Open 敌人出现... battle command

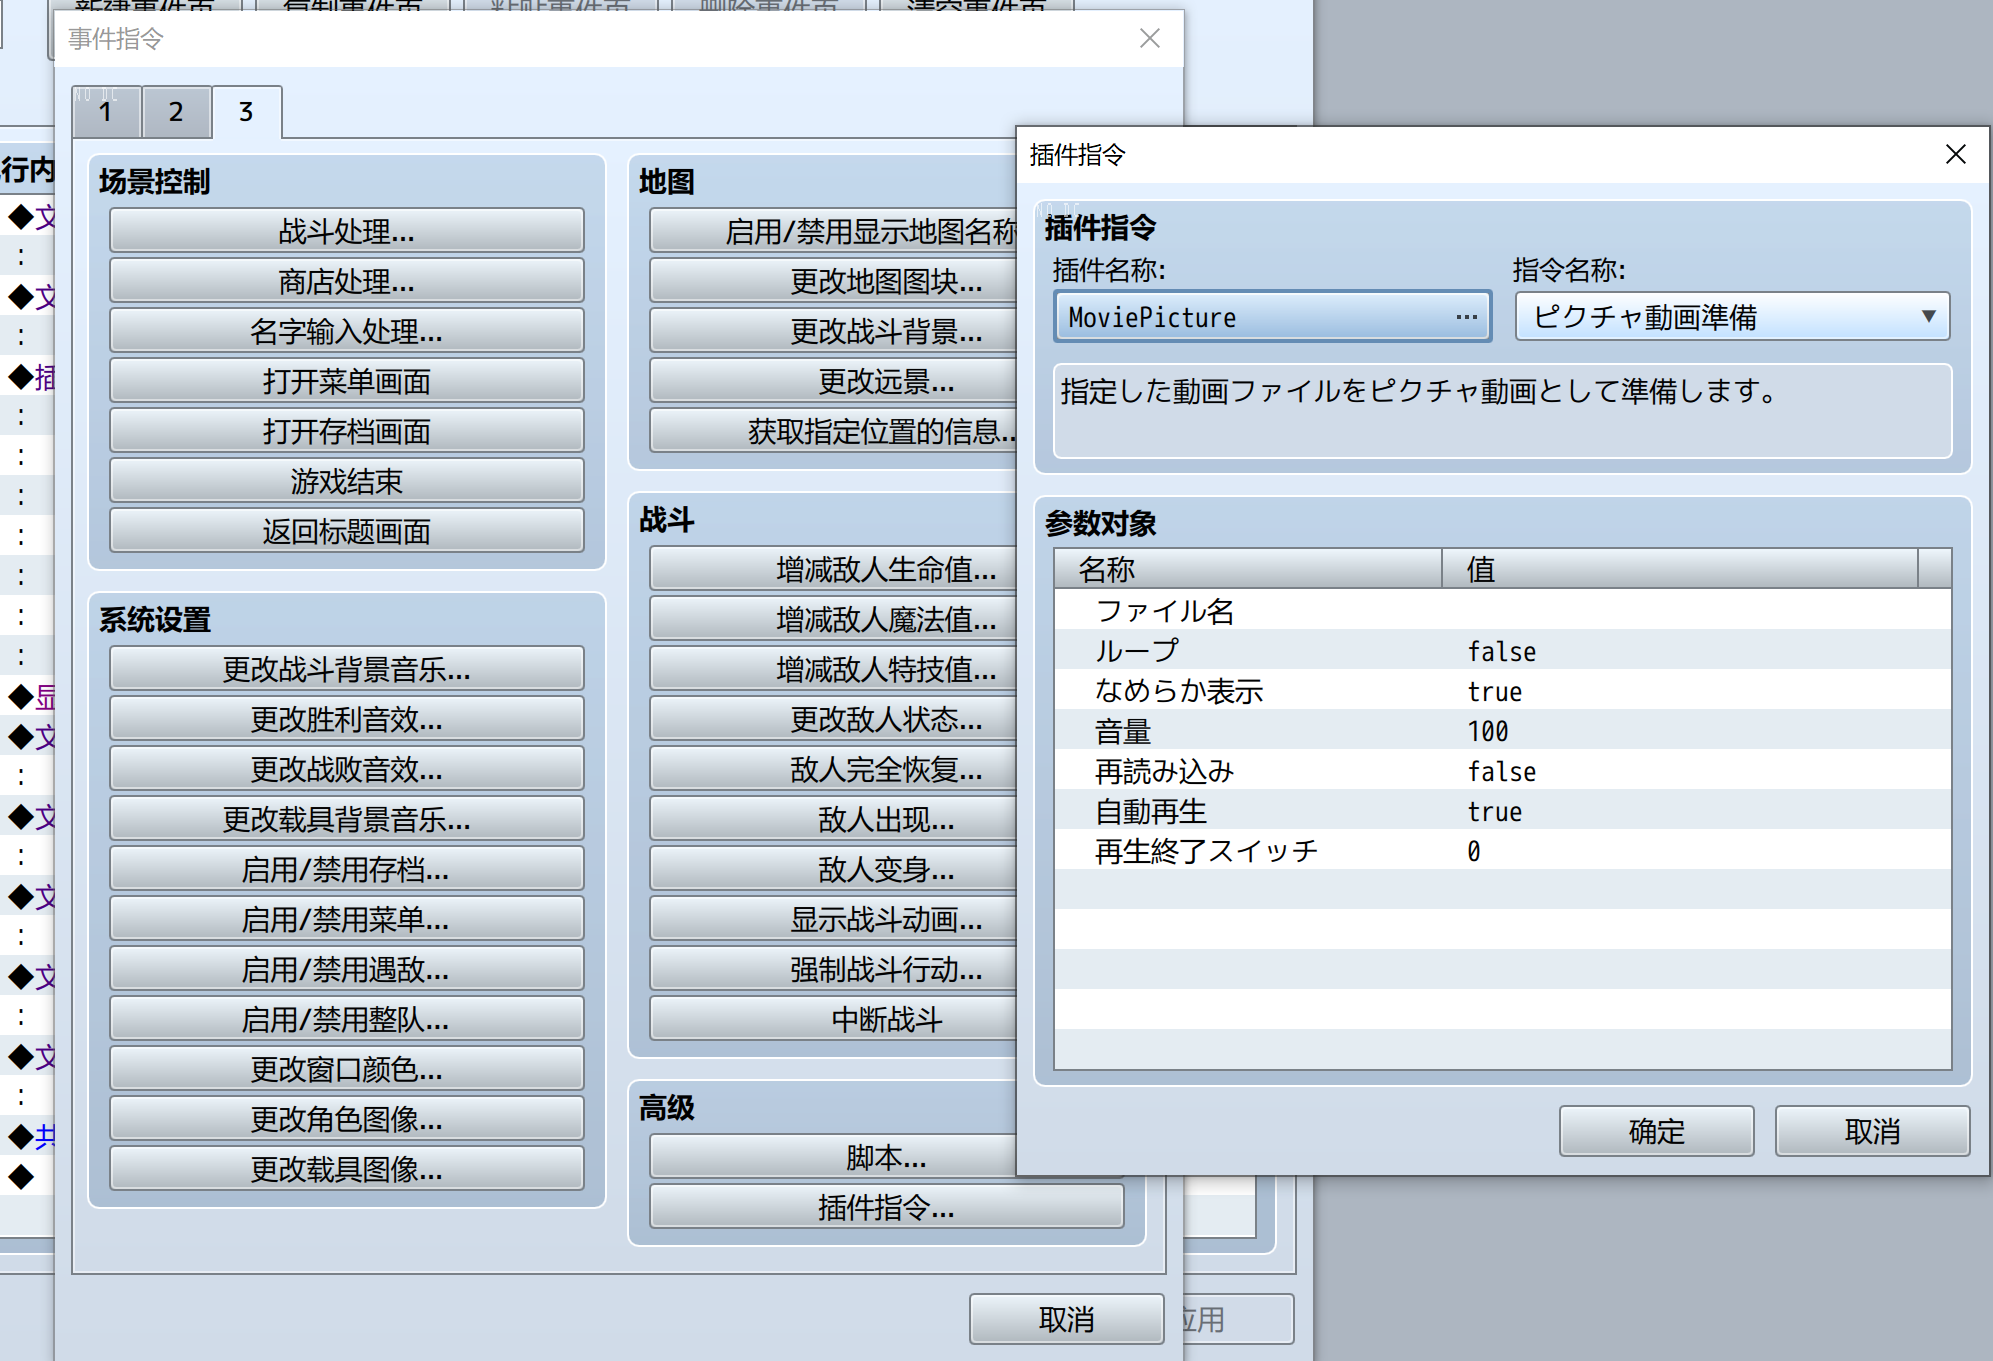(x=833, y=819)
